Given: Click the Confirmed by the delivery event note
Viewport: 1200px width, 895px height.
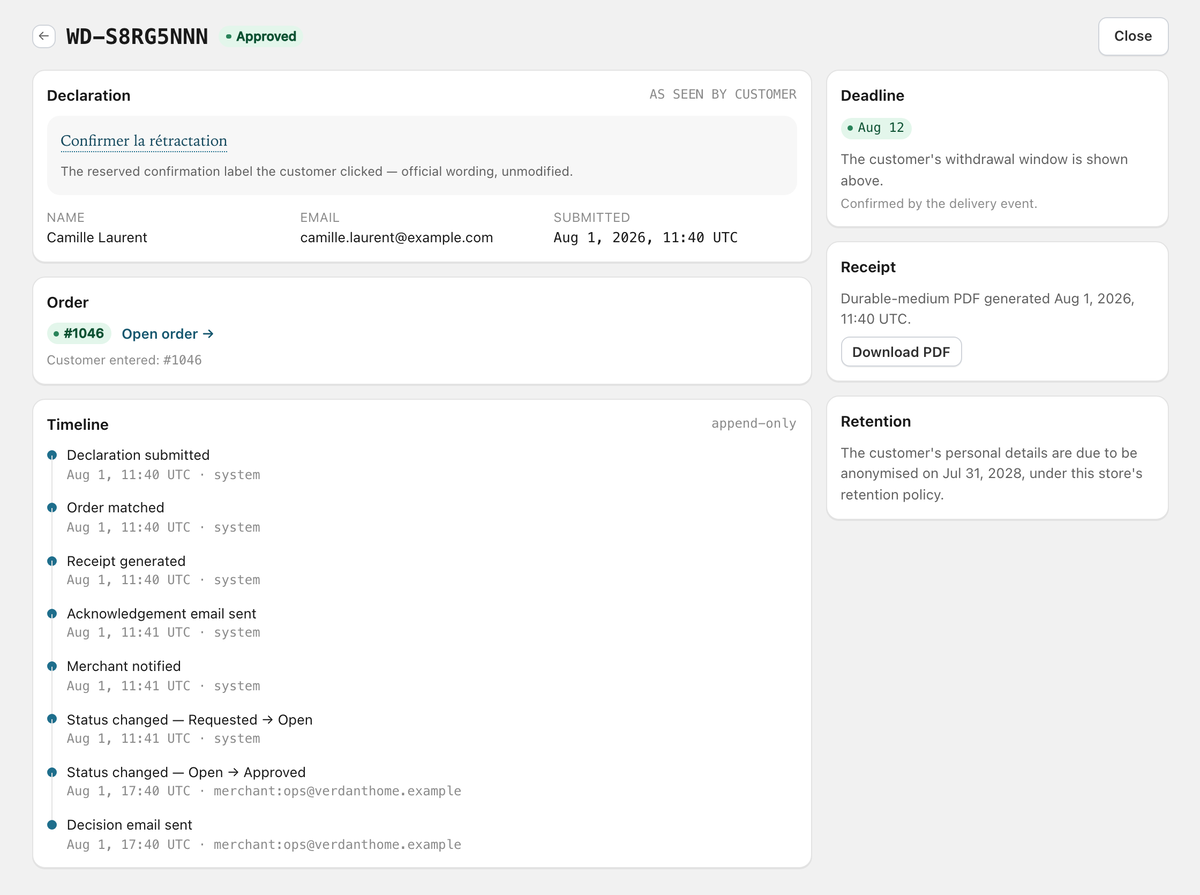Looking at the screenshot, I should pos(939,203).
